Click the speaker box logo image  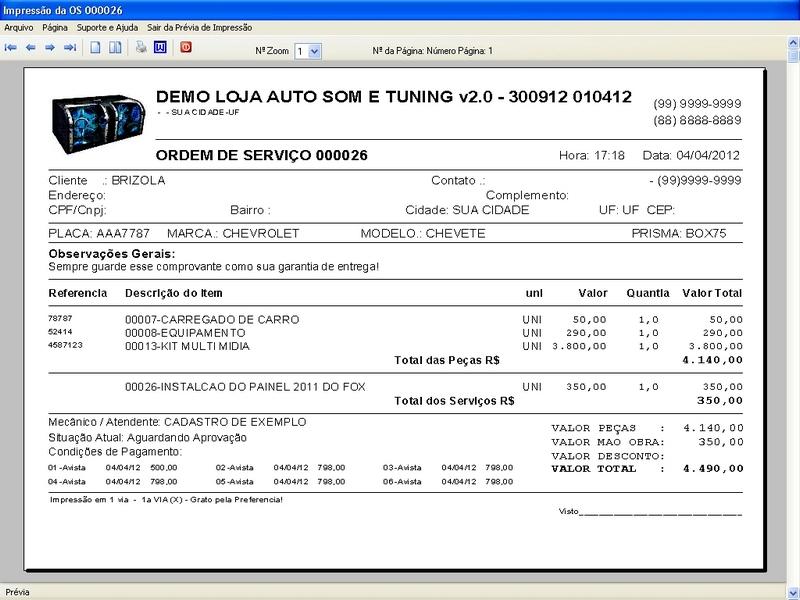(97, 119)
